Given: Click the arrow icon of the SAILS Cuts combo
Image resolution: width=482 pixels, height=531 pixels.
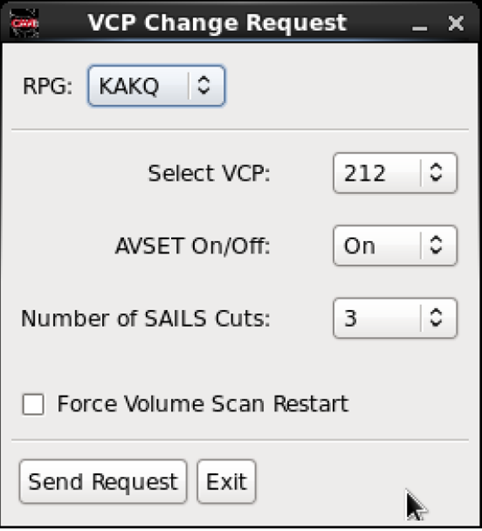Looking at the screenshot, I should click(436, 318).
